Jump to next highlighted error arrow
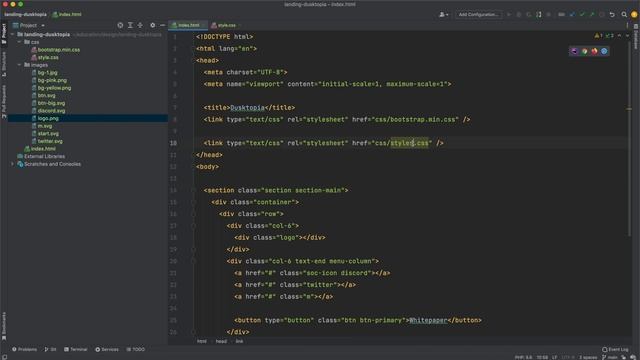 click(x=627, y=36)
